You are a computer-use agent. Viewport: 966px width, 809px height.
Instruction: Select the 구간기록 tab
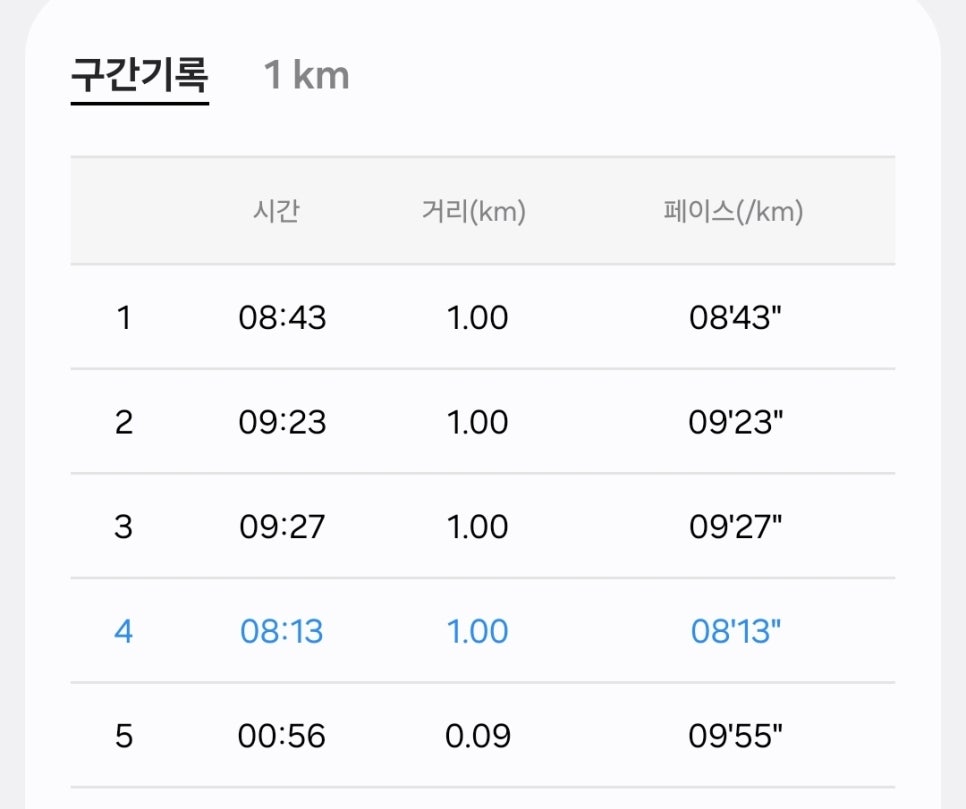tap(140, 75)
